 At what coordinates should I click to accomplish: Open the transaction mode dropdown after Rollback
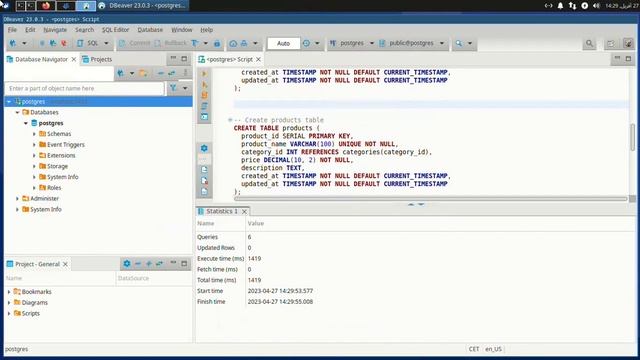205,43
